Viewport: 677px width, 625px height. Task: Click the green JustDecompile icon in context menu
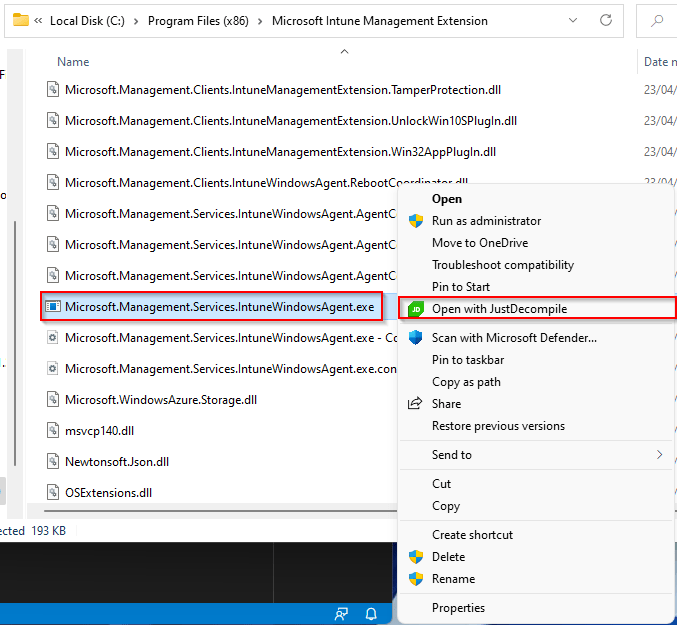pos(415,310)
